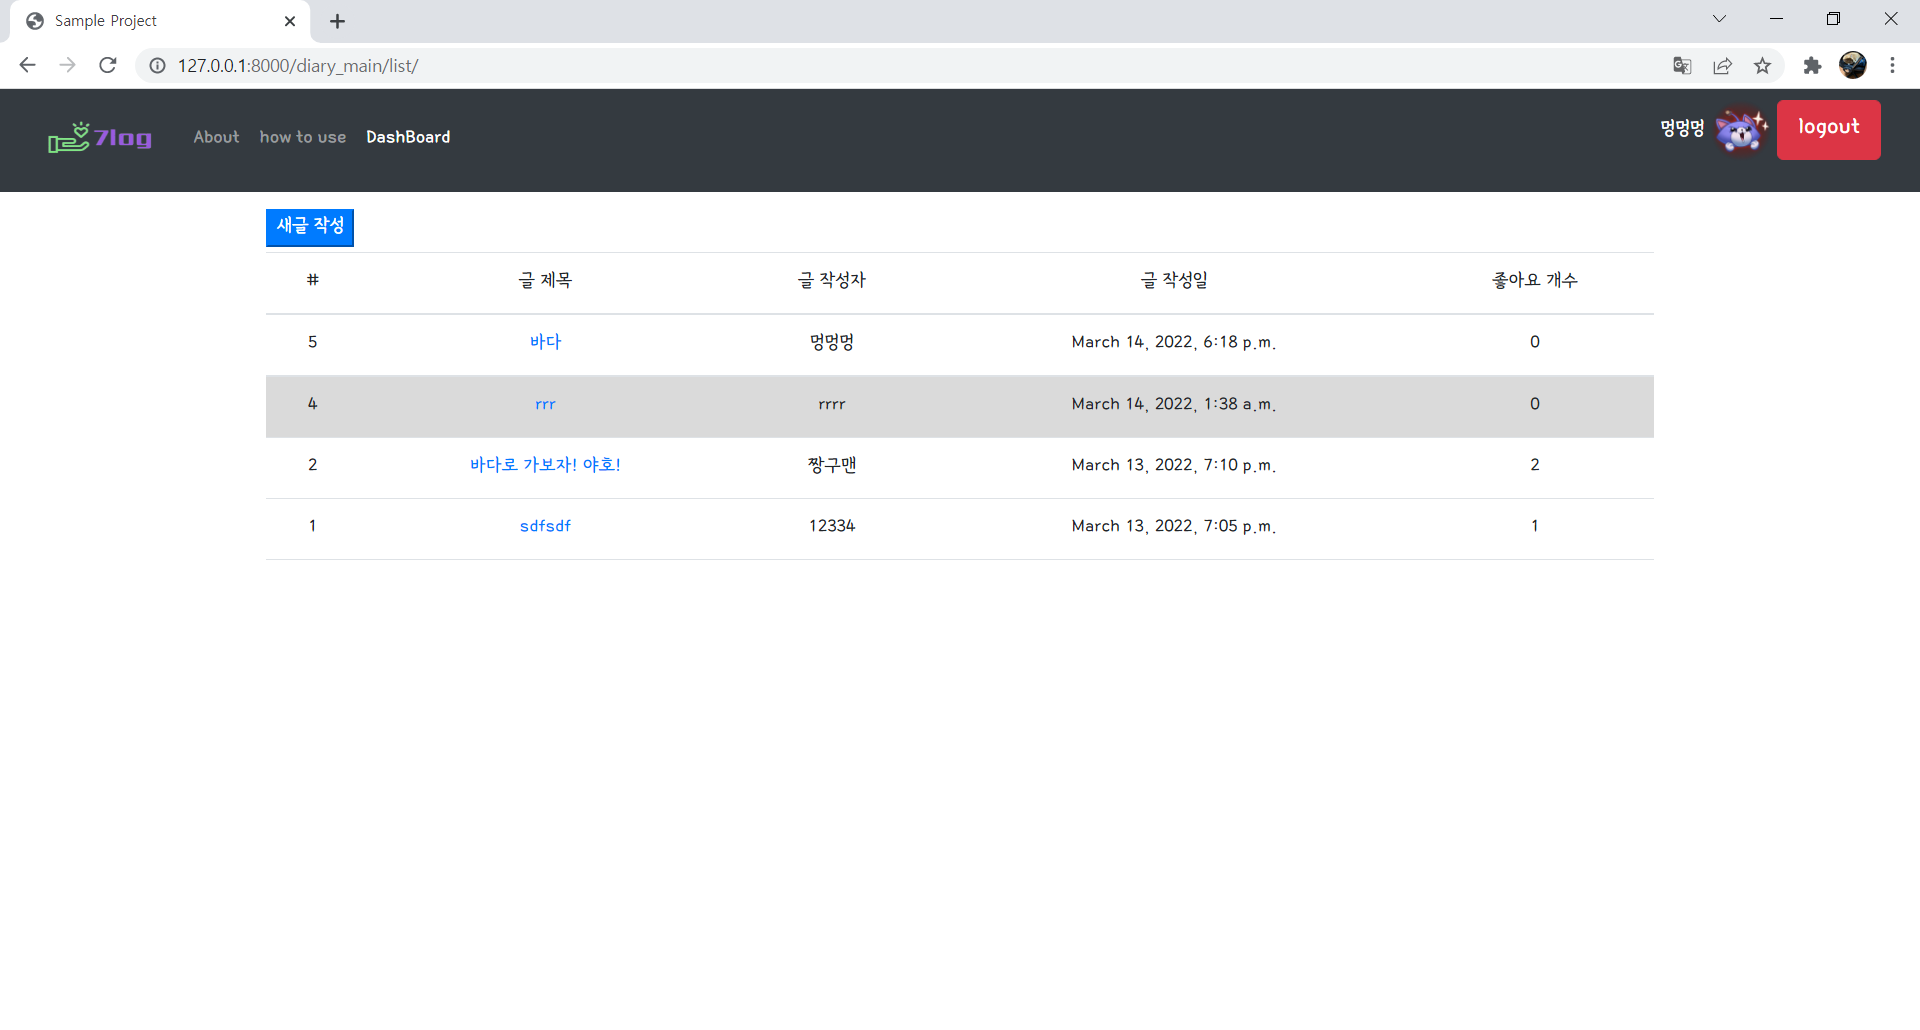
Task: Click author 12334 in the table
Action: pyautogui.click(x=832, y=526)
